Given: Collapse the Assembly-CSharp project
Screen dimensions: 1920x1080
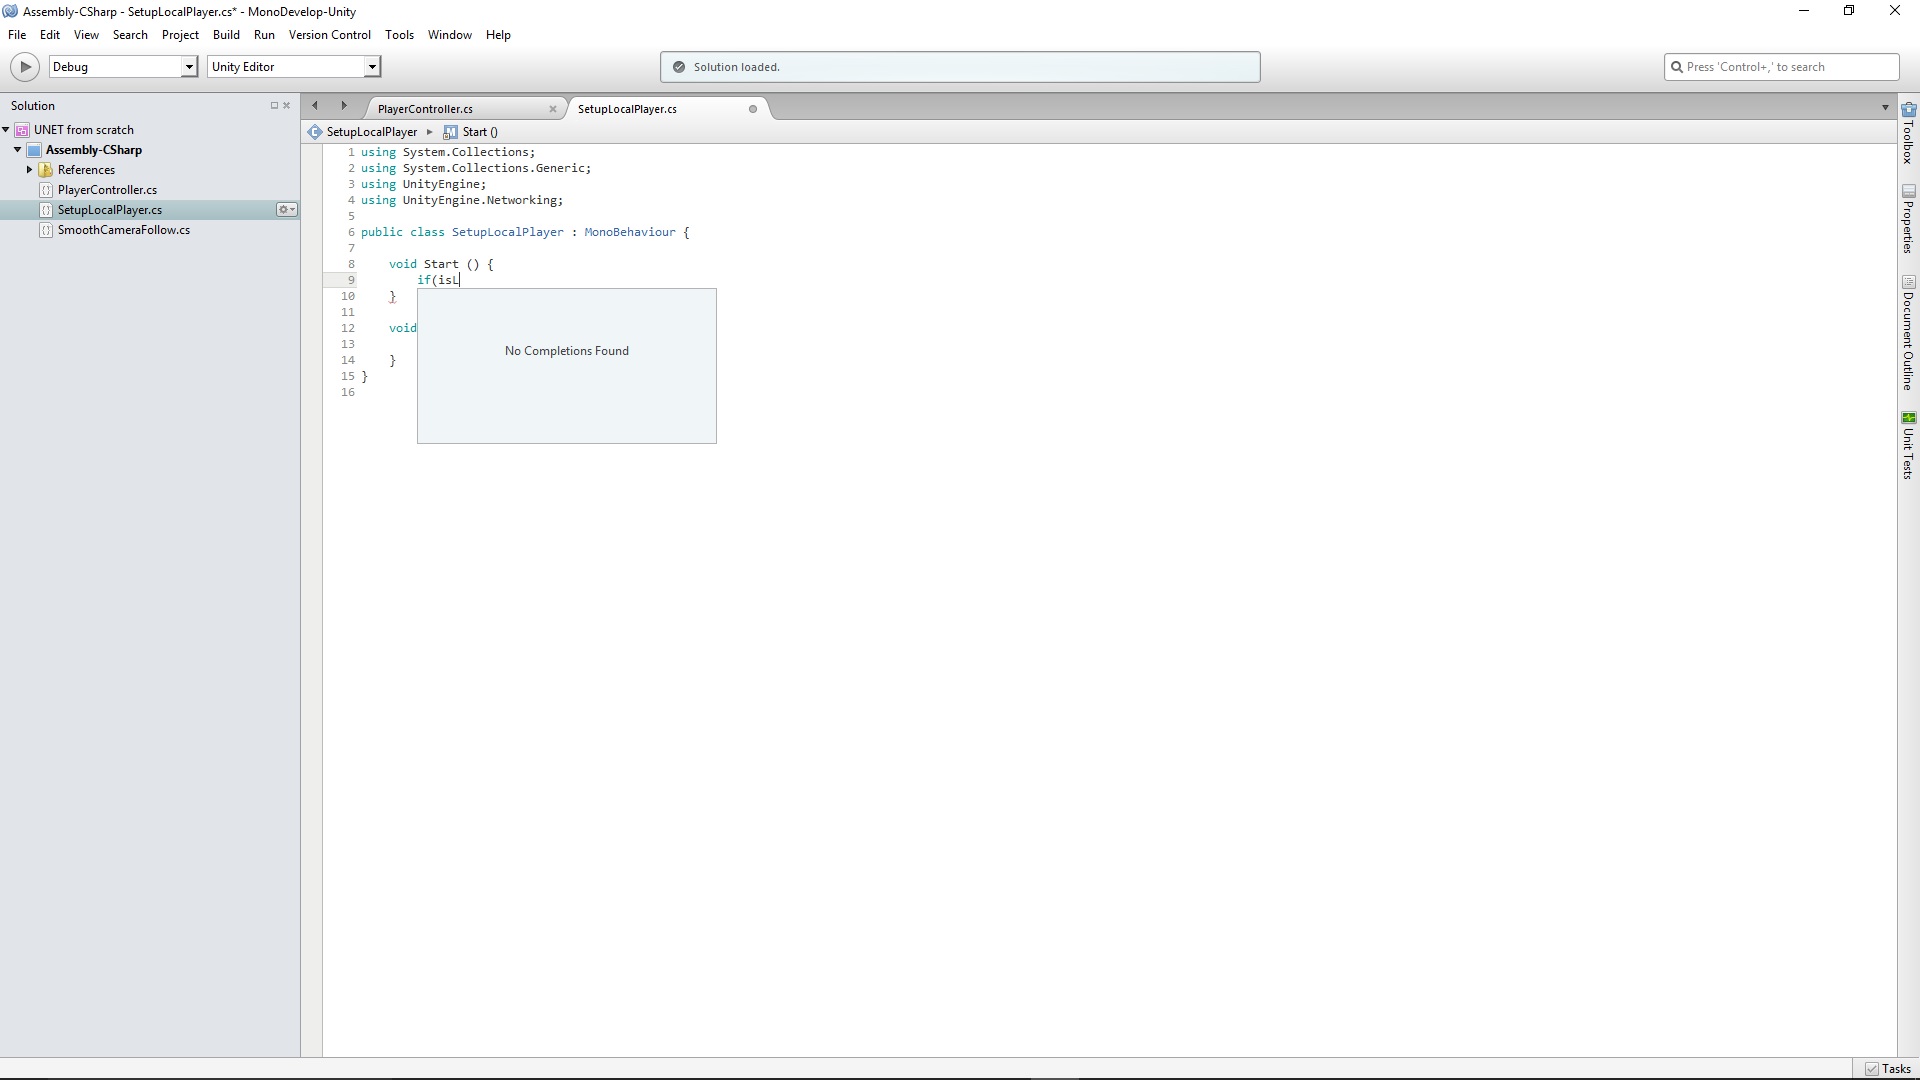Looking at the screenshot, I should coord(17,149).
